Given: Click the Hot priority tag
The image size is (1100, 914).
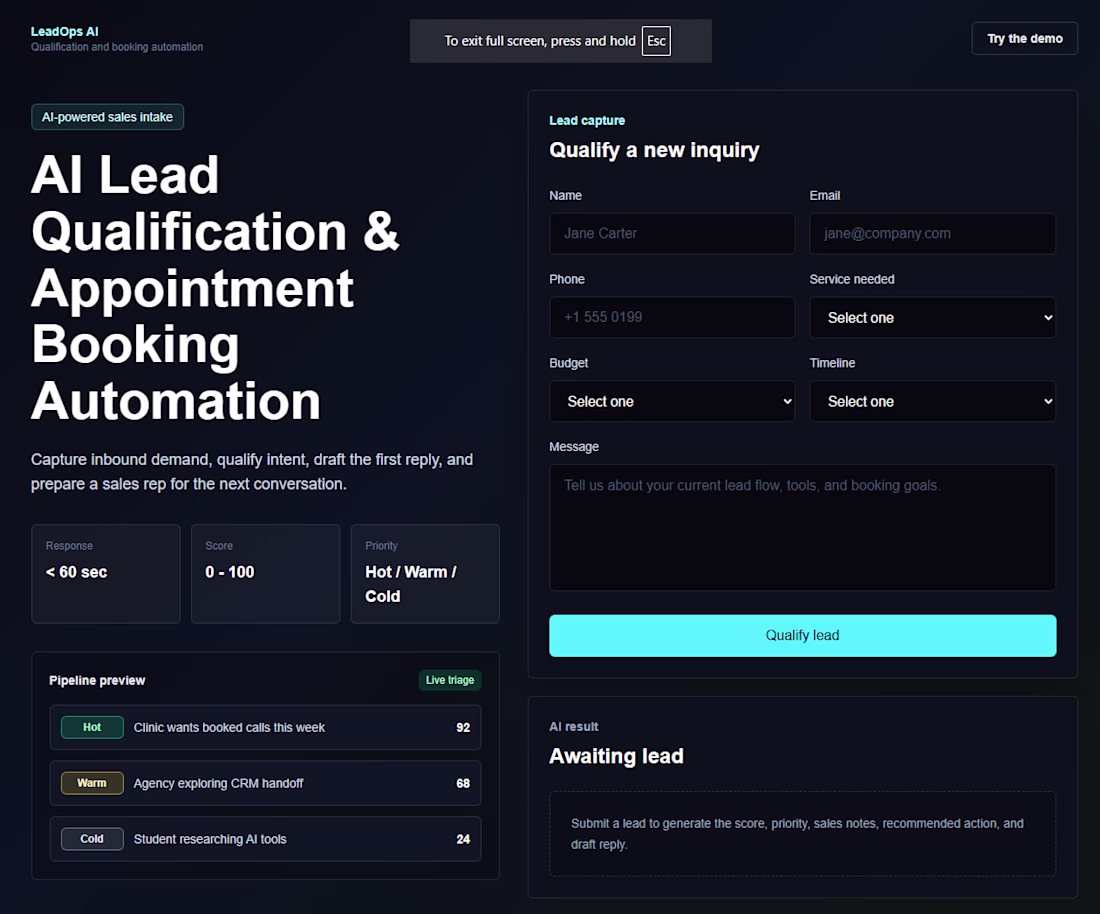Looking at the screenshot, I should click(x=92, y=727).
